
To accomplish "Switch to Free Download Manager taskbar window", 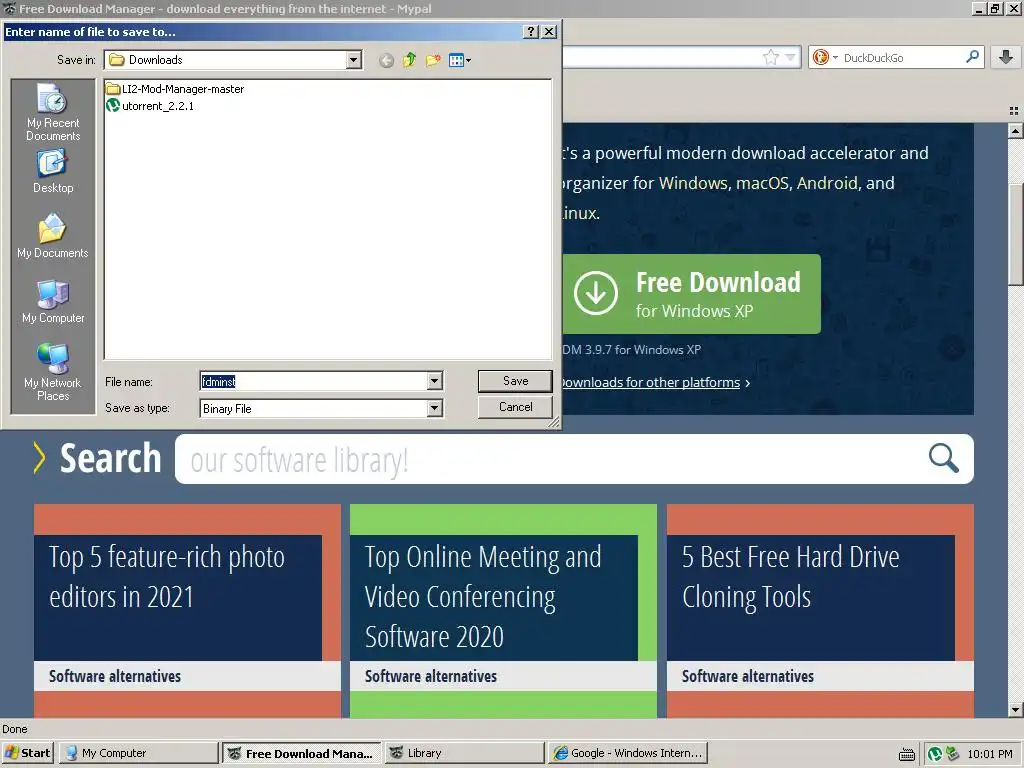I will point(301,753).
